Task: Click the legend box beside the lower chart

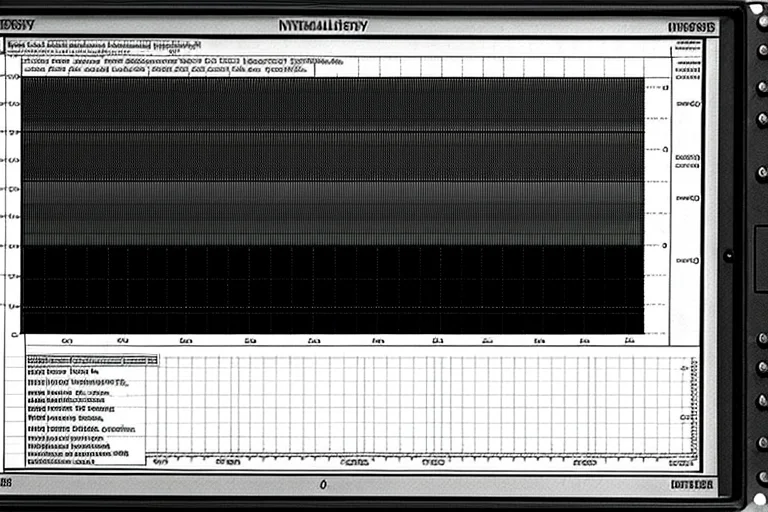Action: click(86, 410)
